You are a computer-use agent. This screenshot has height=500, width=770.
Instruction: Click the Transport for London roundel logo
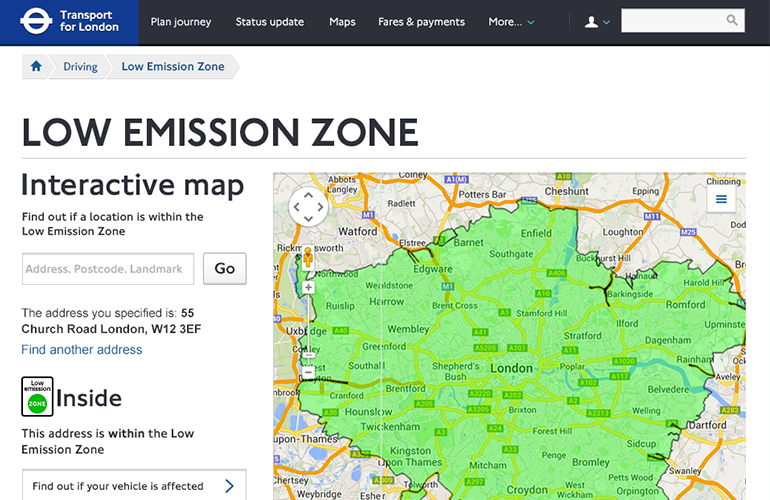coord(35,21)
